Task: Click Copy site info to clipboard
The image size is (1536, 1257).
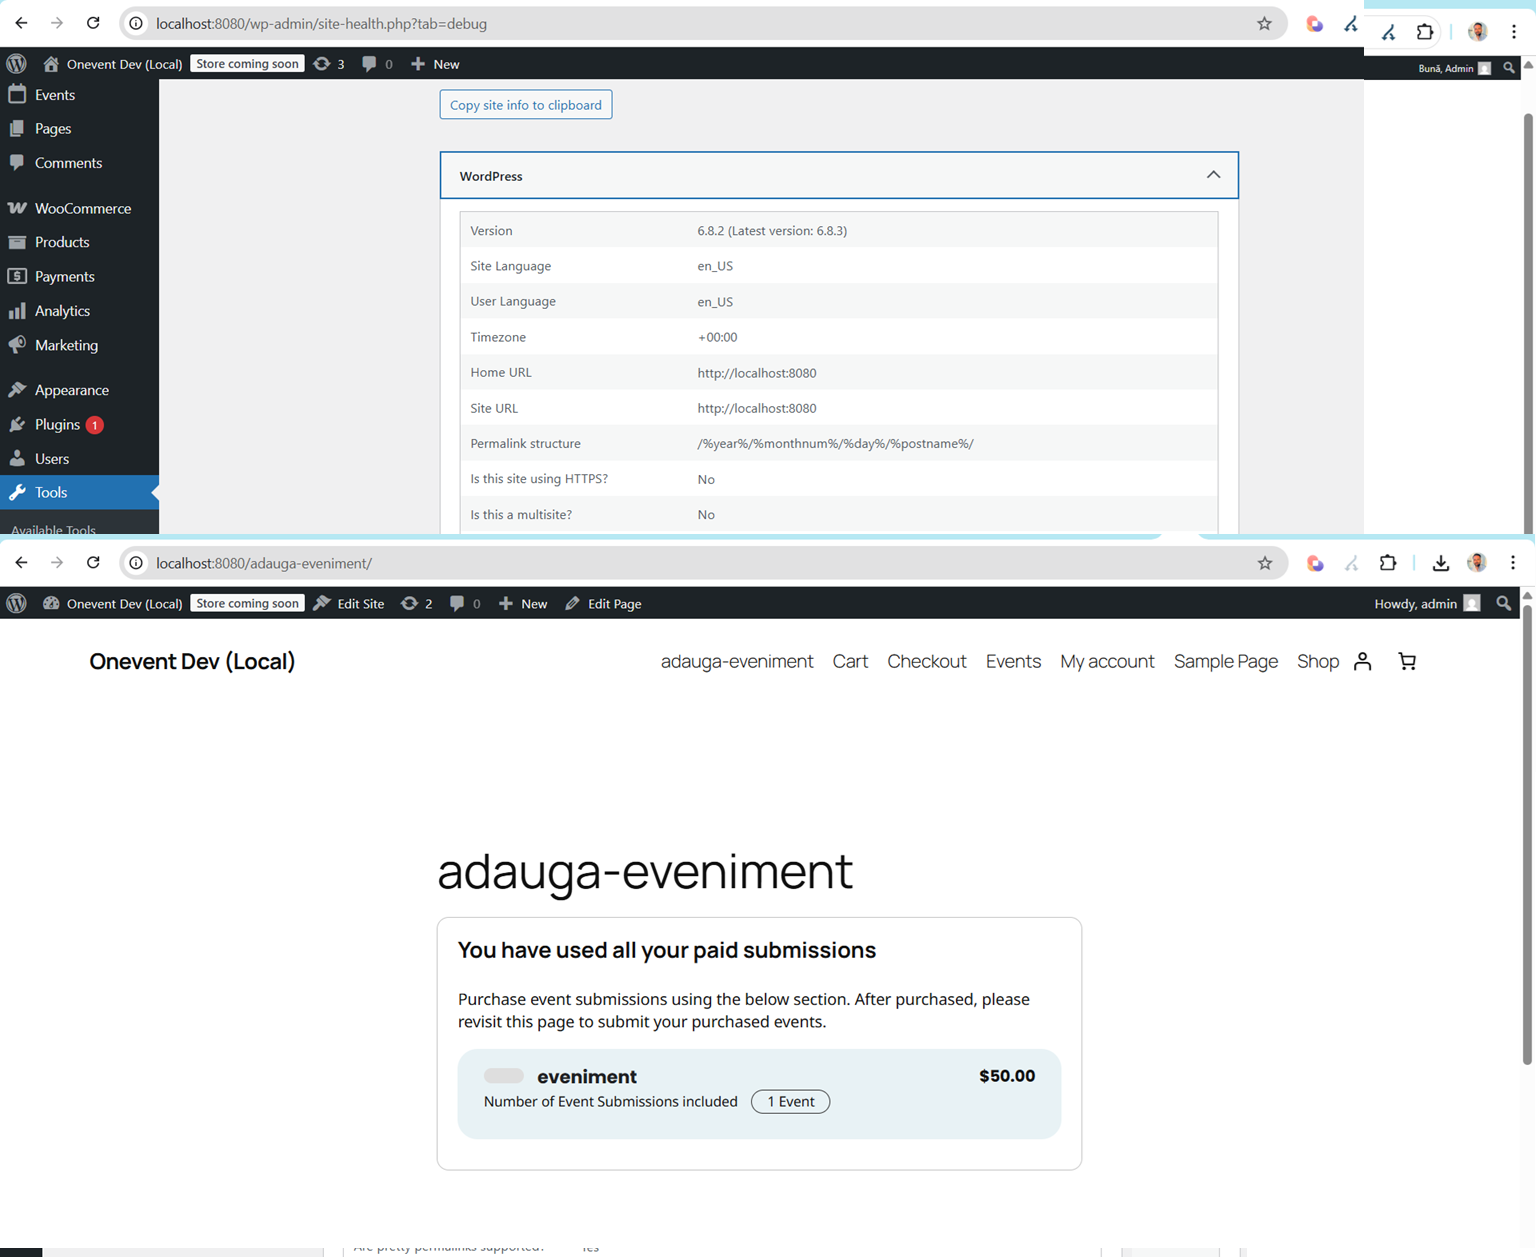Action: [525, 105]
